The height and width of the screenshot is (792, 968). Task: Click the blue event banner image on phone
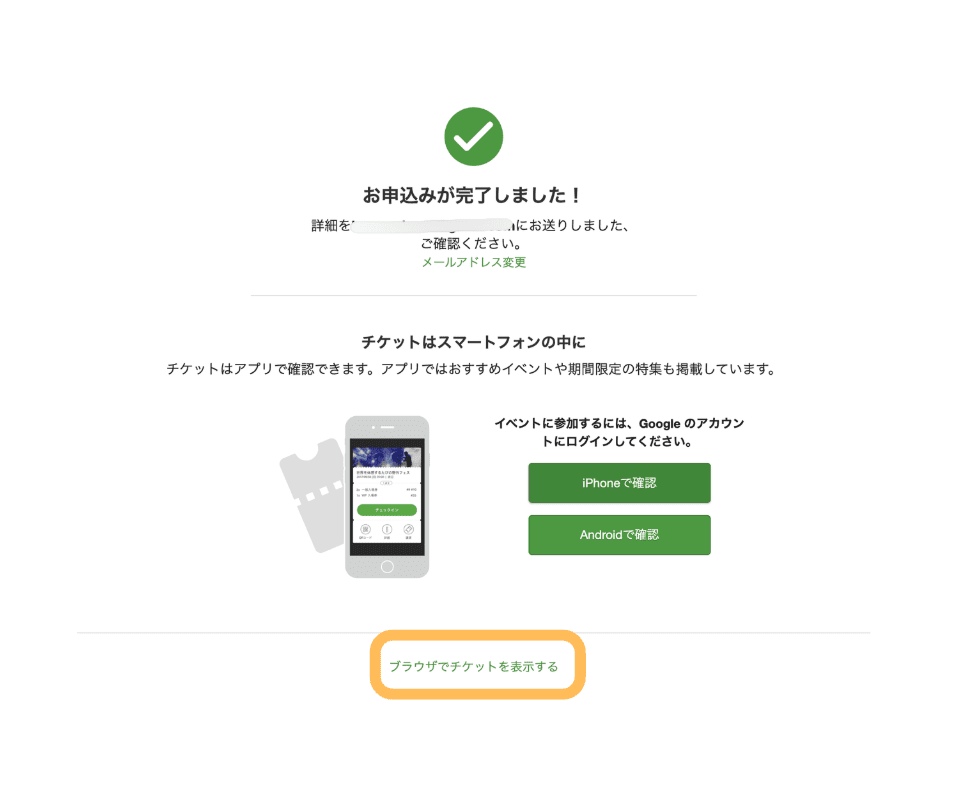(x=387, y=457)
